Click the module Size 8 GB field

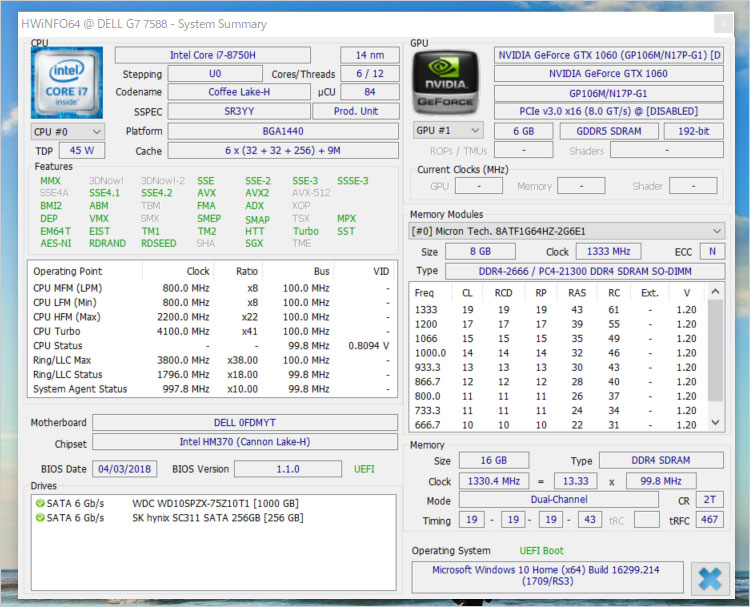480,252
